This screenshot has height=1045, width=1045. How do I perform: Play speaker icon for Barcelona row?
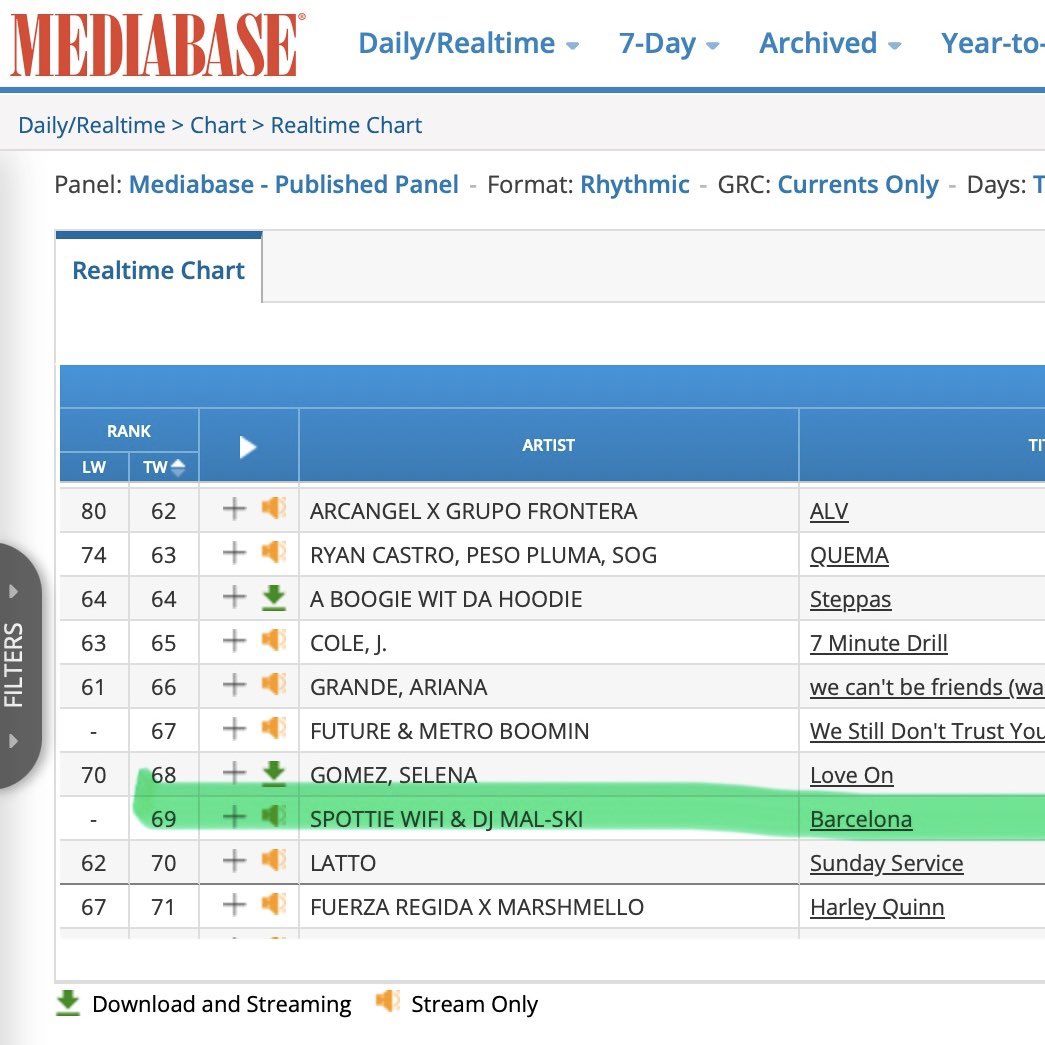273,816
